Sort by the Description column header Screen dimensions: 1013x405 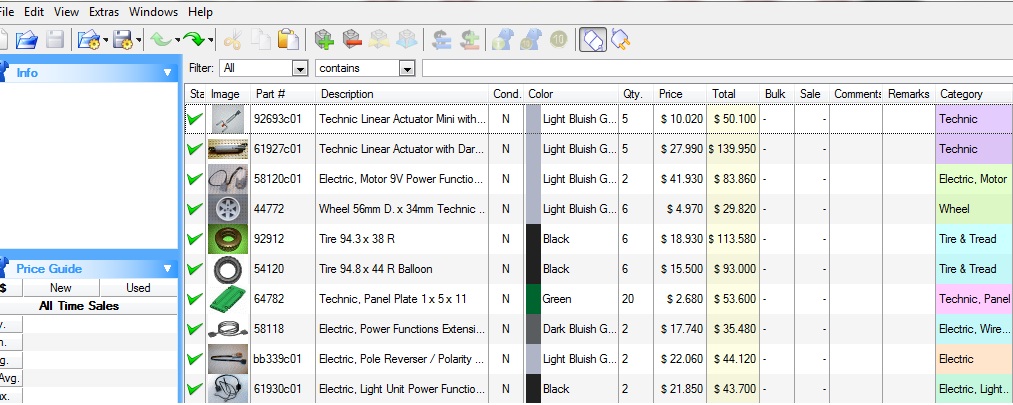point(402,94)
